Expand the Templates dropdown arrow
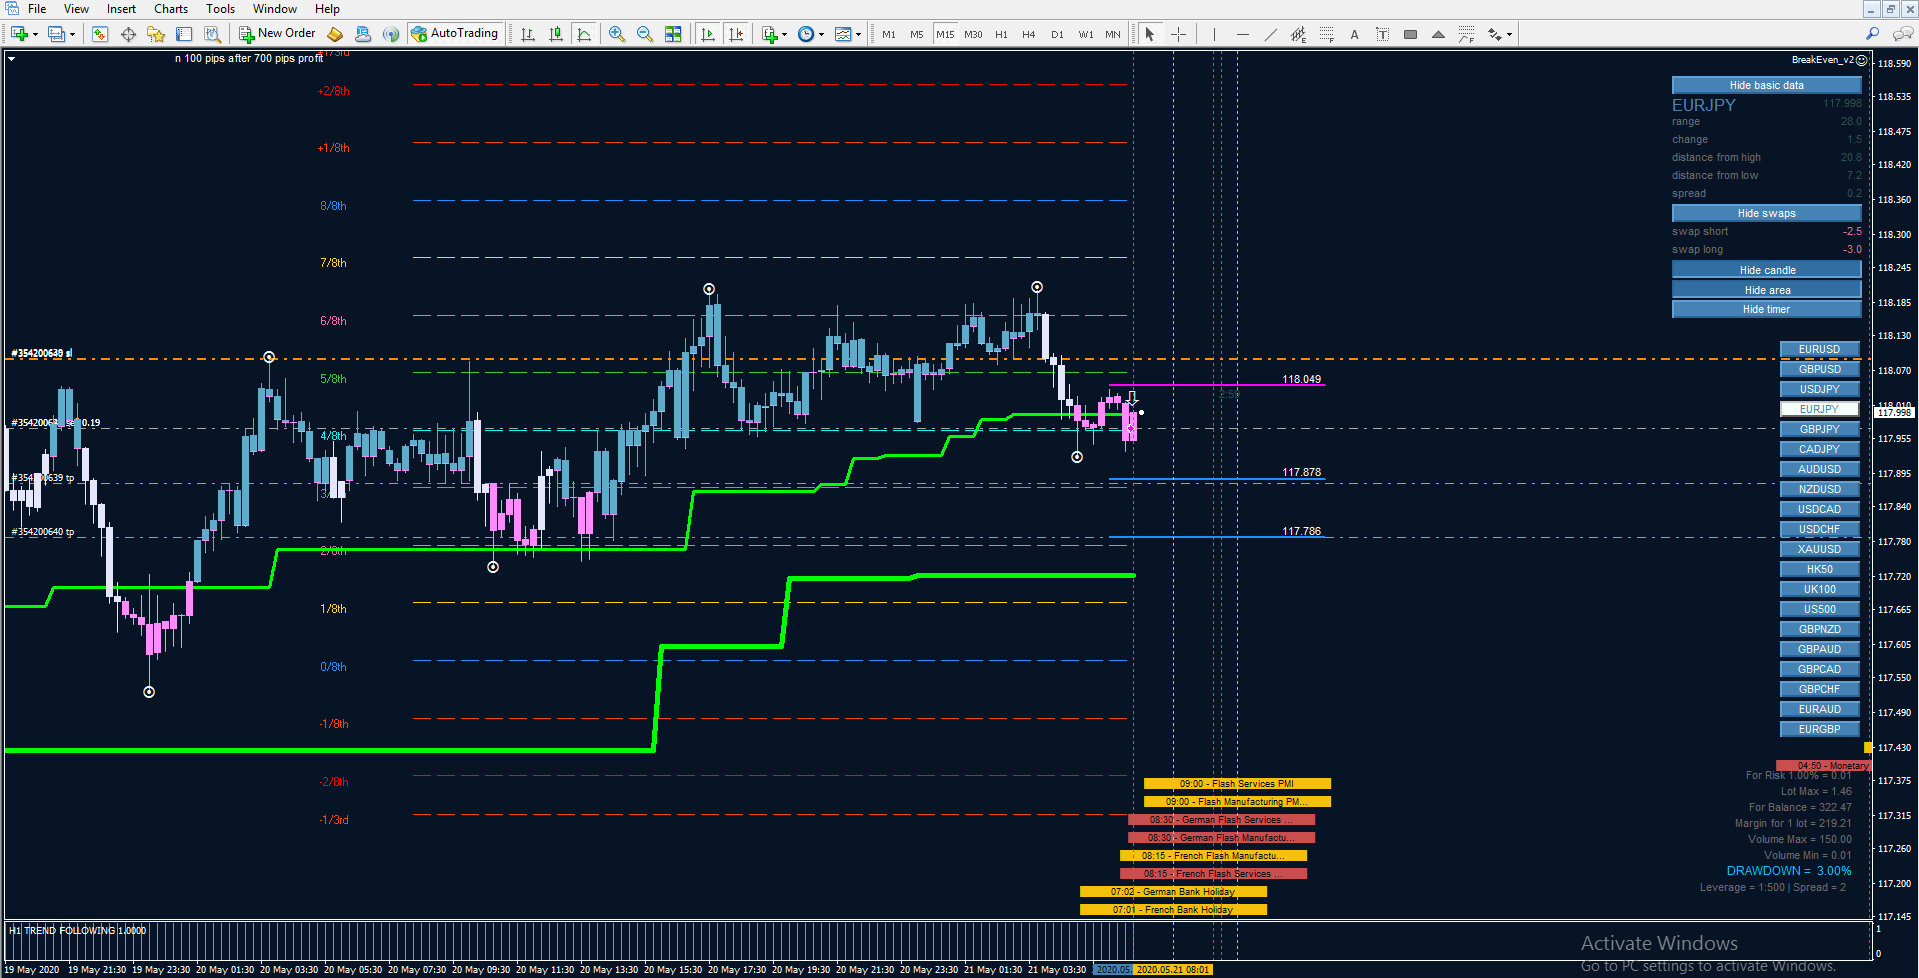This screenshot has height=978, width=1919. [x=858, y=34]
